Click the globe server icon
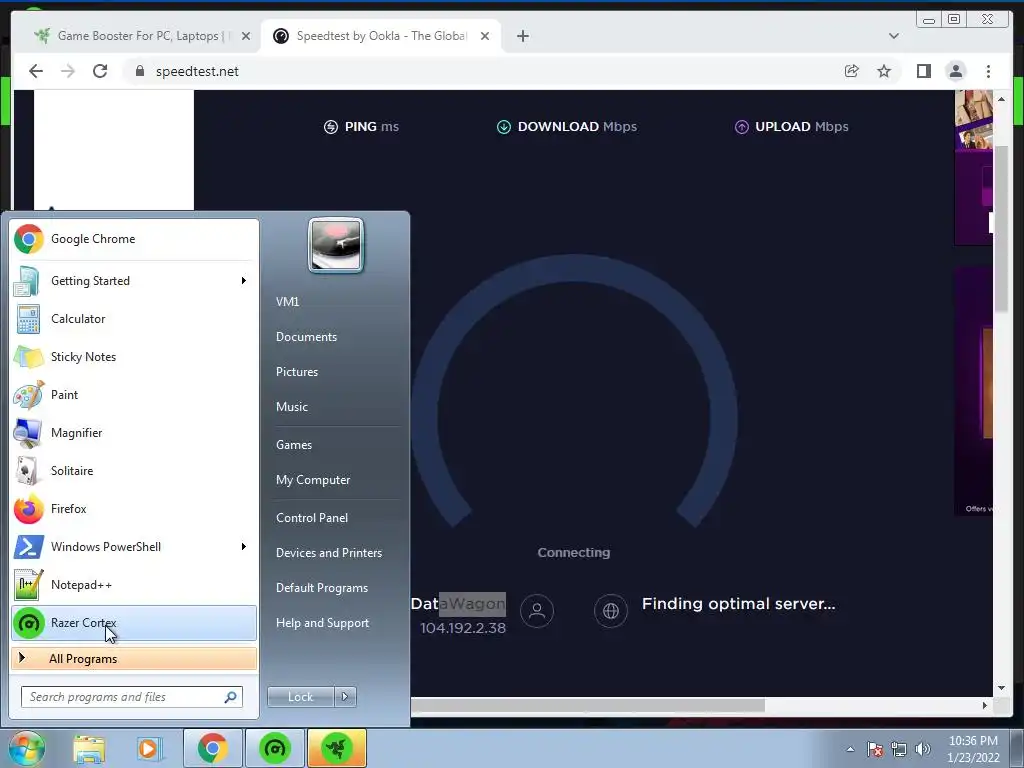Viewport: 1024px width, 768px height. click(x=611, y=611)
